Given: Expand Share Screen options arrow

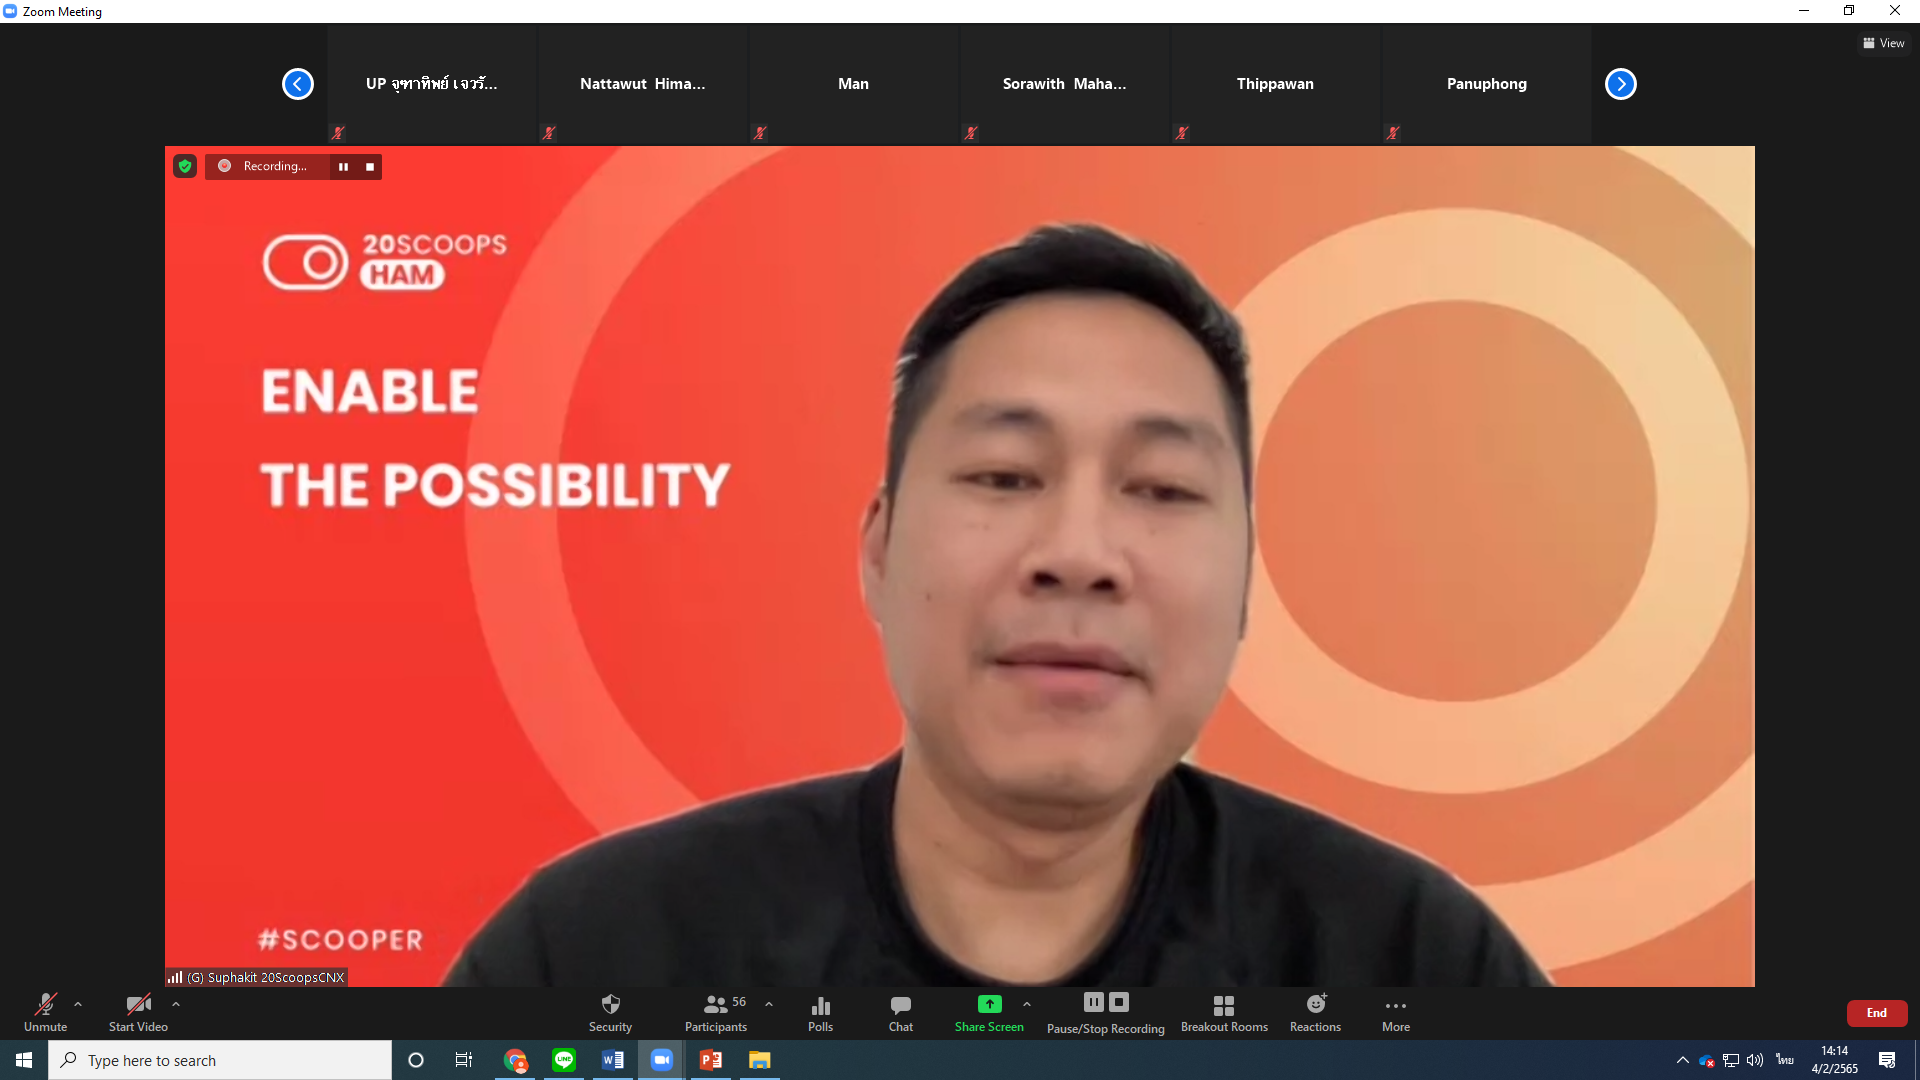Looking at the screenshot, I should click(x=1027, y=1004).
